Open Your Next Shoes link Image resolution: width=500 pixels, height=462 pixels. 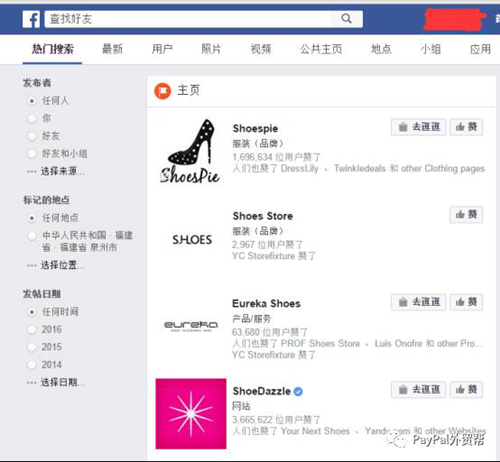coord(315,431)
